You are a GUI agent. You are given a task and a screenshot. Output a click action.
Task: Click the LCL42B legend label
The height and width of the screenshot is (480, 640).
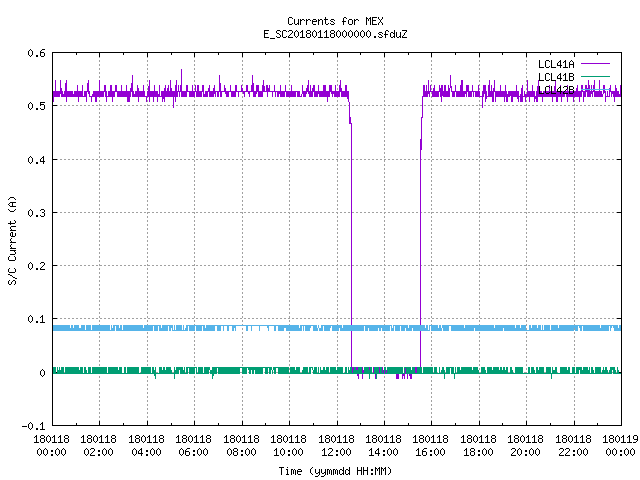click(556, 90)
